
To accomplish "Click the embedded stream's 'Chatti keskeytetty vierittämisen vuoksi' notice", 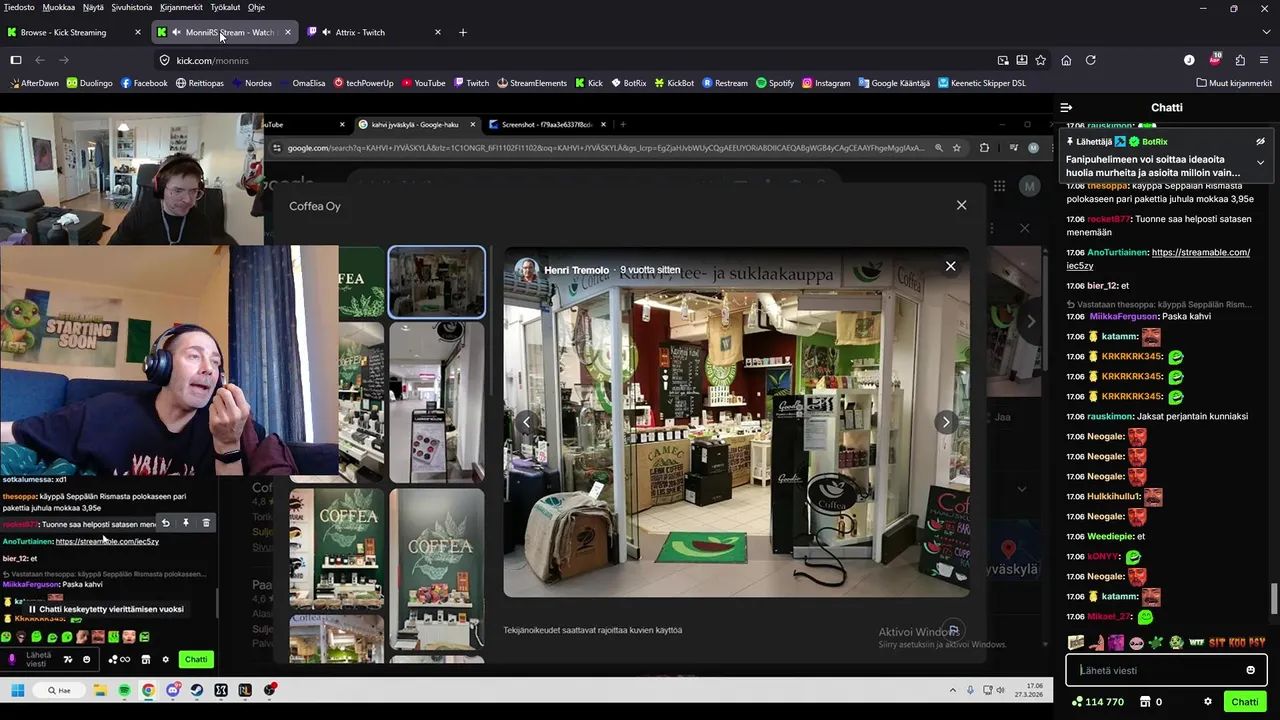I will point(105,609).
